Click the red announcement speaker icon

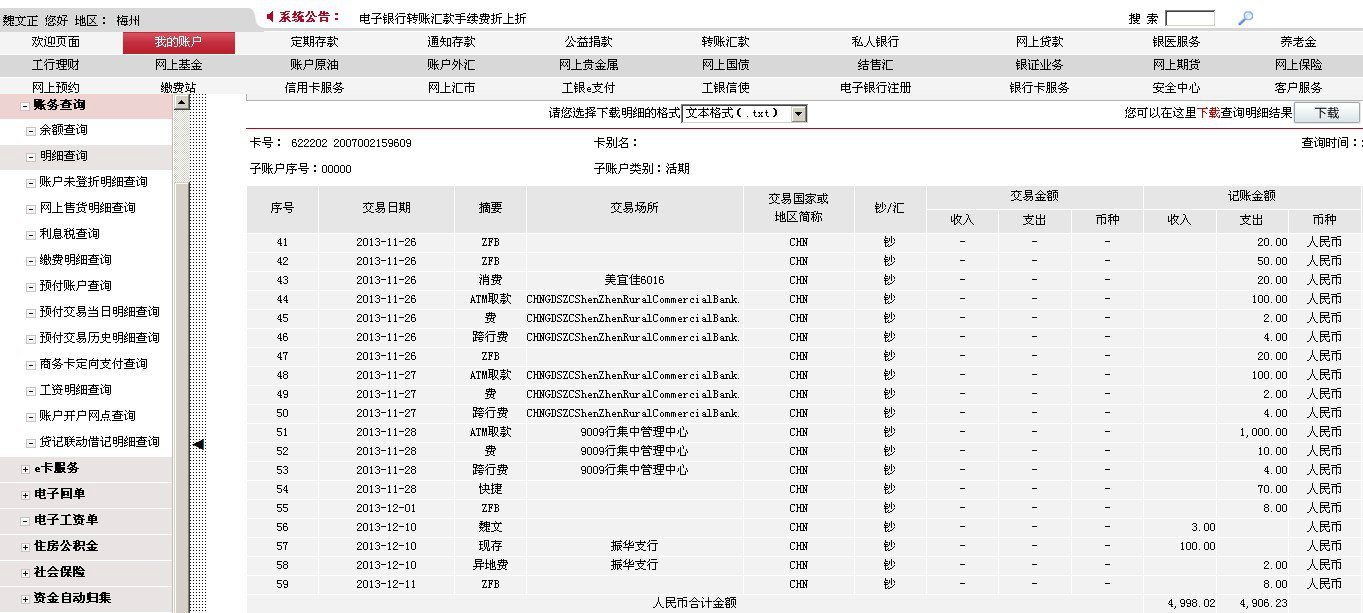[270, 17]
